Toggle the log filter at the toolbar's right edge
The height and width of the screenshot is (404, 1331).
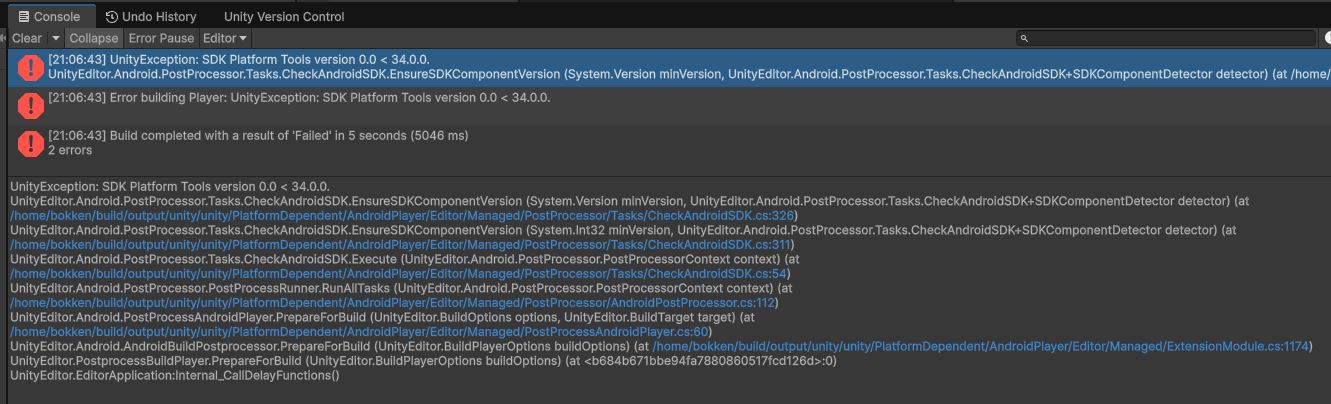click(1327, 38)
